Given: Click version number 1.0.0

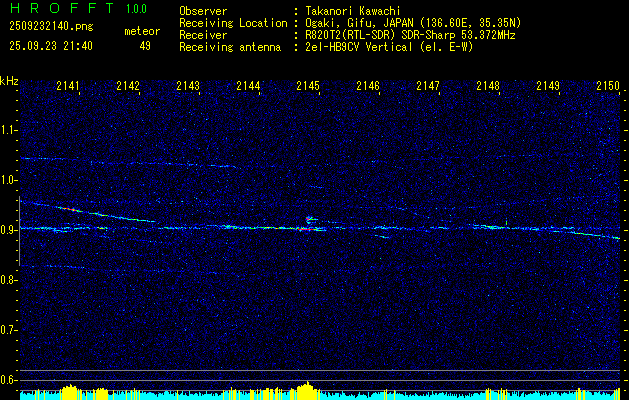Looking at the screenshot, I should click(136, 9).
